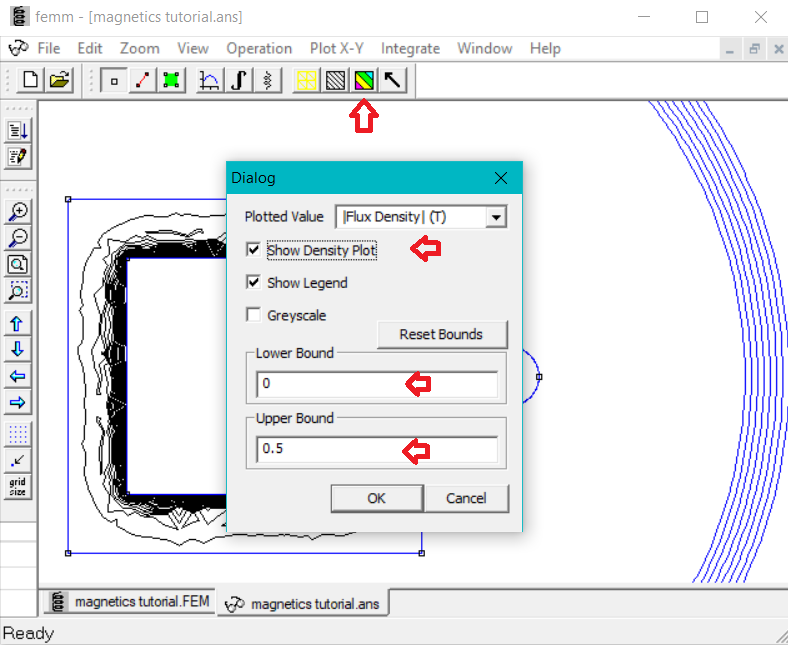Open the vector plot arrow tool
The image size is (788, 645).
(x=393, y=81)
